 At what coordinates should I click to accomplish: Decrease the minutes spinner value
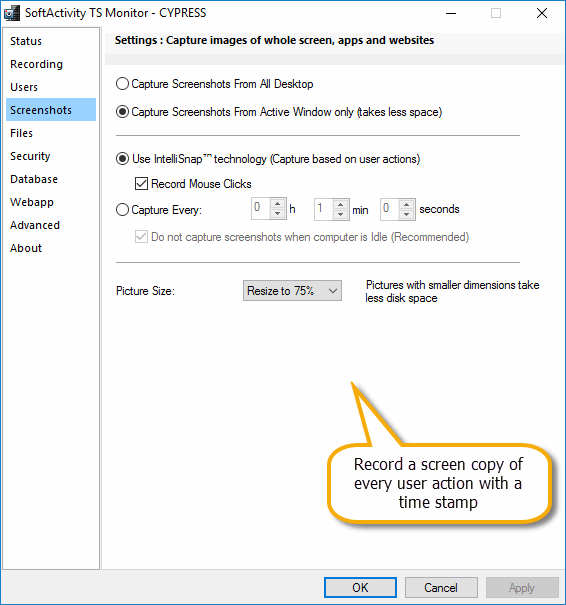340,214
